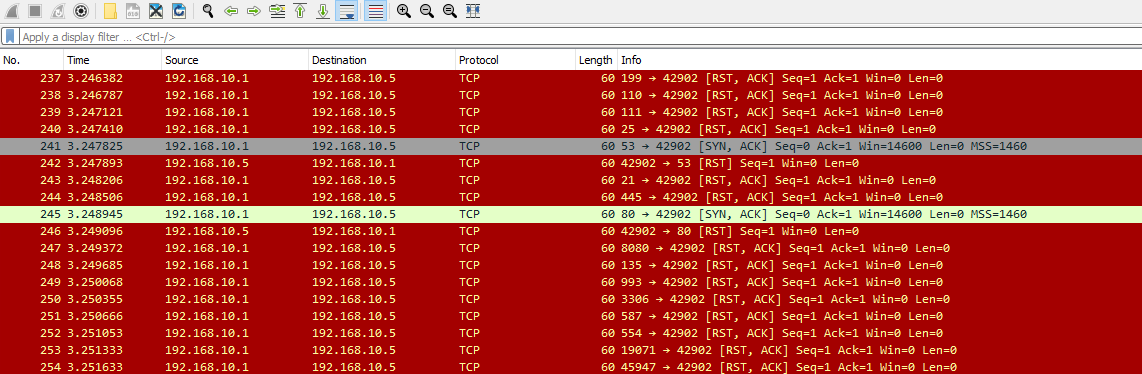Viewport: 1142px width, 374px height.
Task: Select packet 242 with RST to port 53
Action: pyautogui.click(x=571, y=164)
